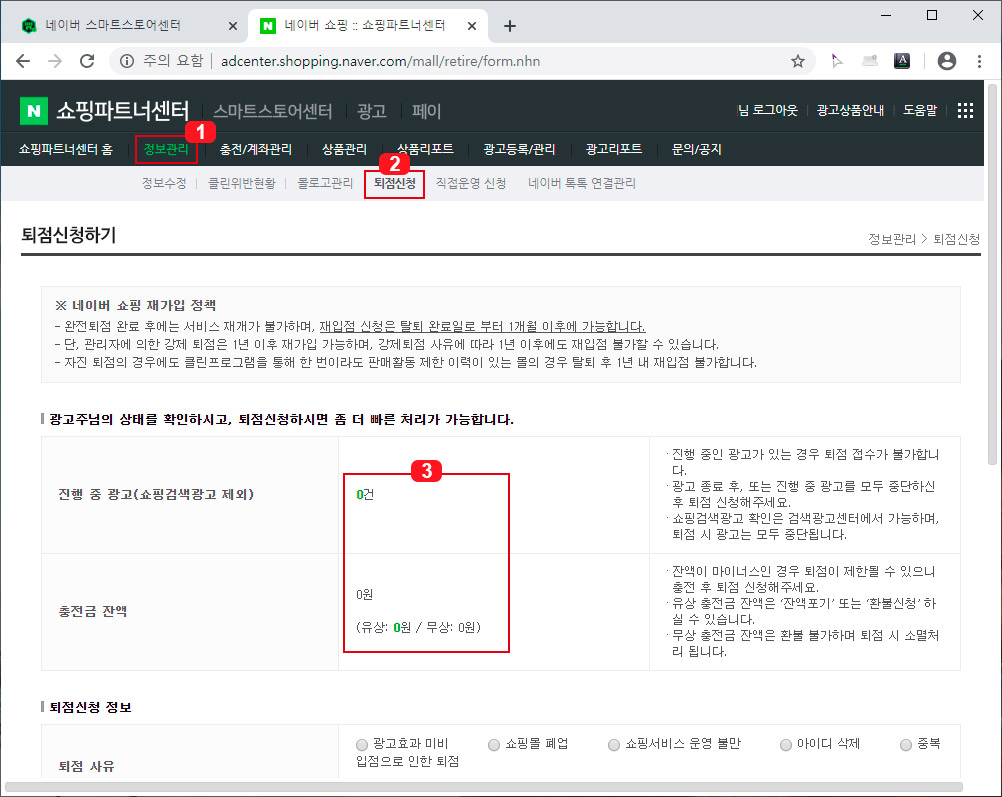Screen dimensions: 1002x797
Task: Select the 직접운영 신청 submenu
Action: [x=471, y=183]
